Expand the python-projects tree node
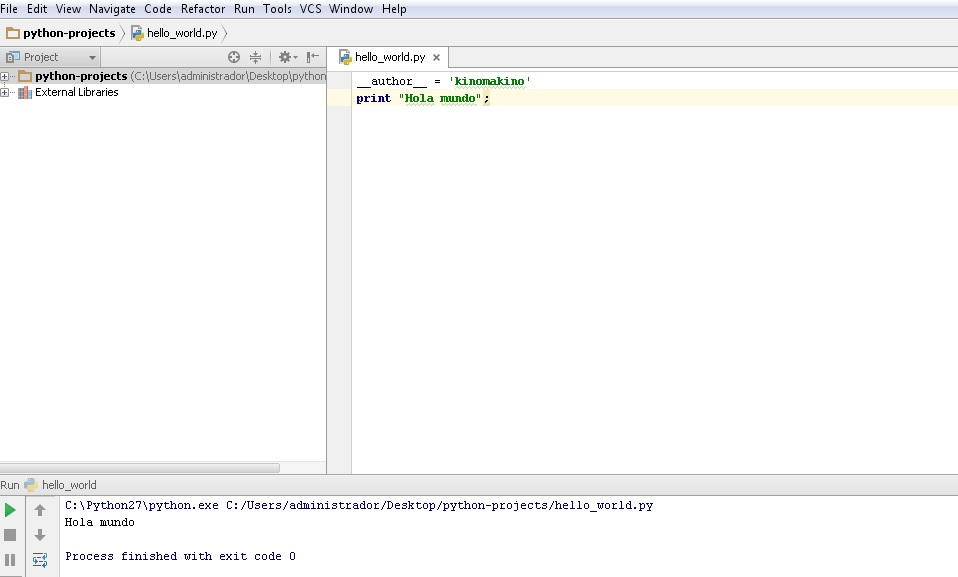The width and height of the screenshot is (958, 577). click(x=5, y=77)
